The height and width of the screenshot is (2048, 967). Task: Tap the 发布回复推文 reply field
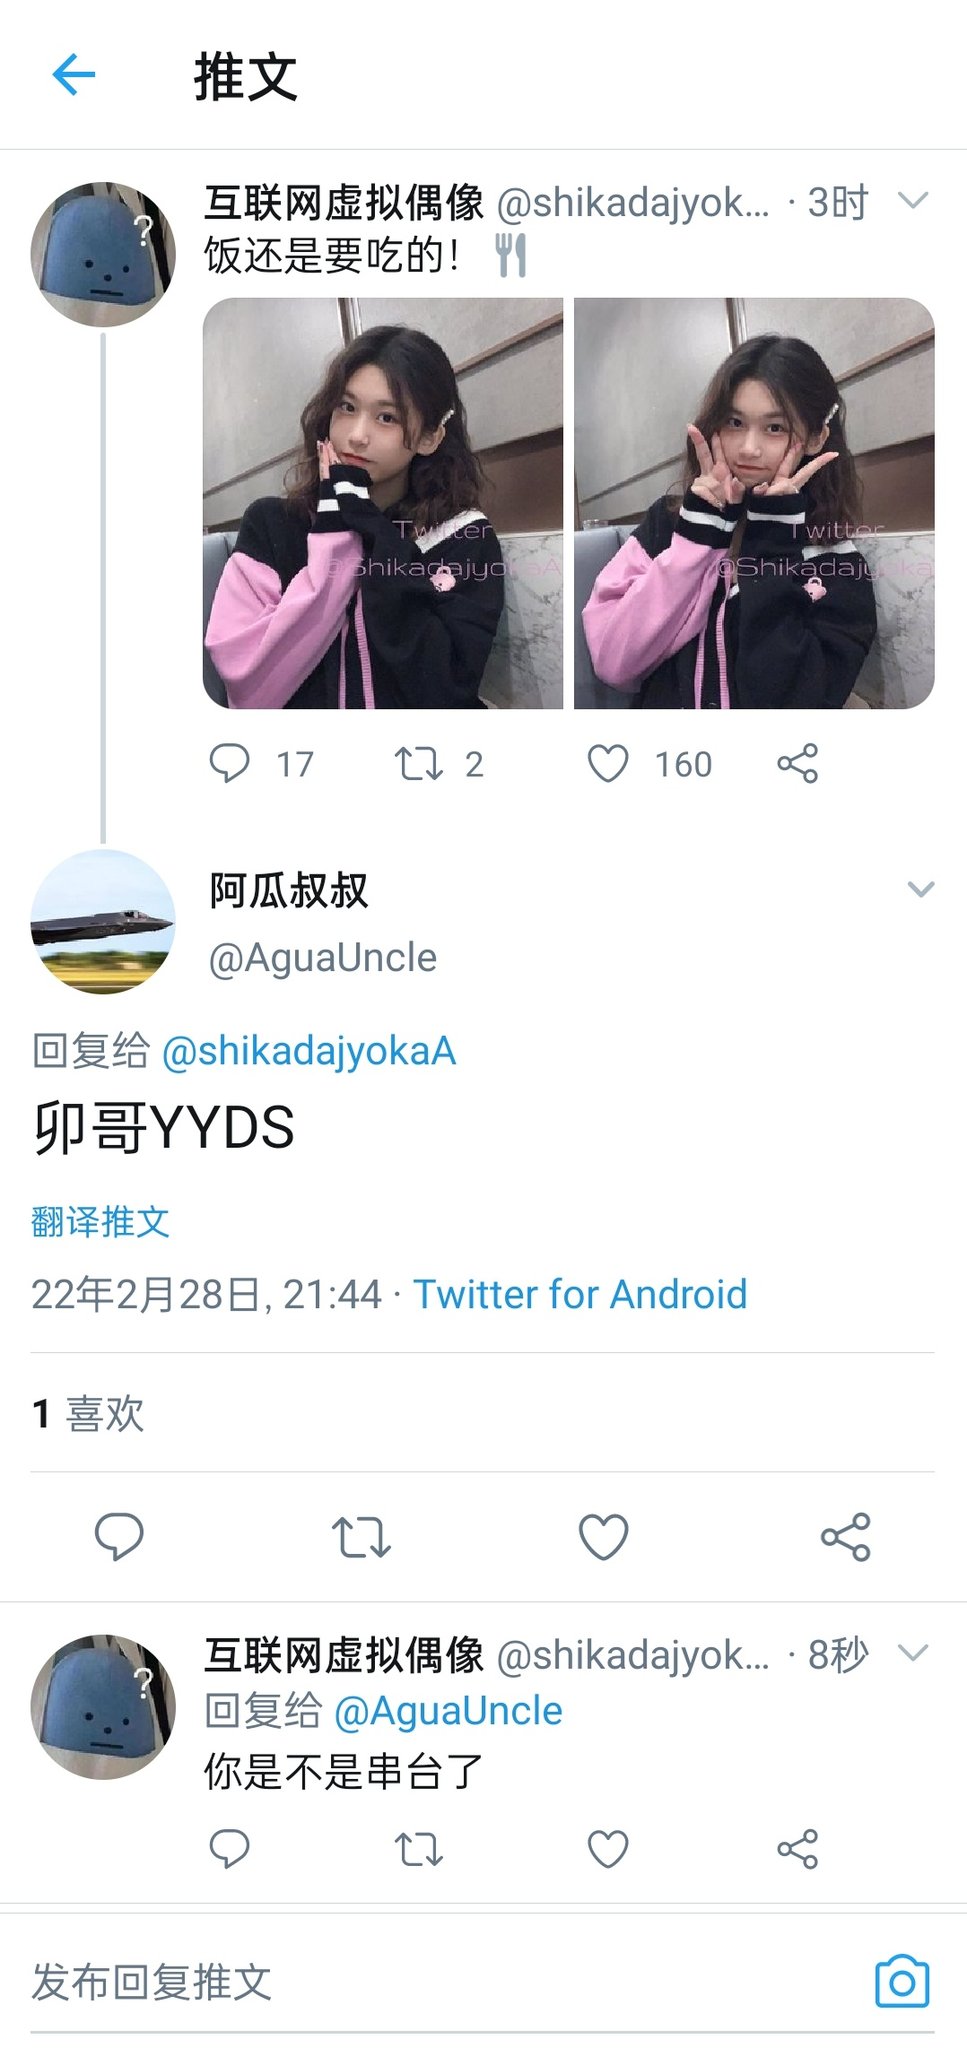pos(440,1981)
